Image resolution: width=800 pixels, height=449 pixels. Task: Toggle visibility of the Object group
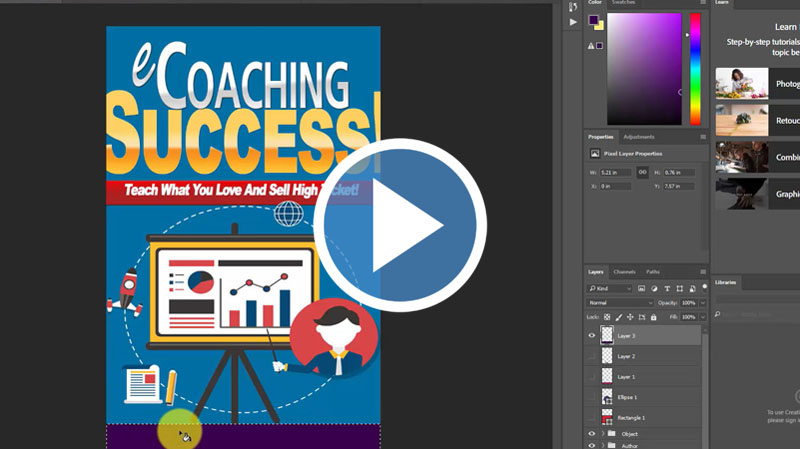(x=591, y=433)
